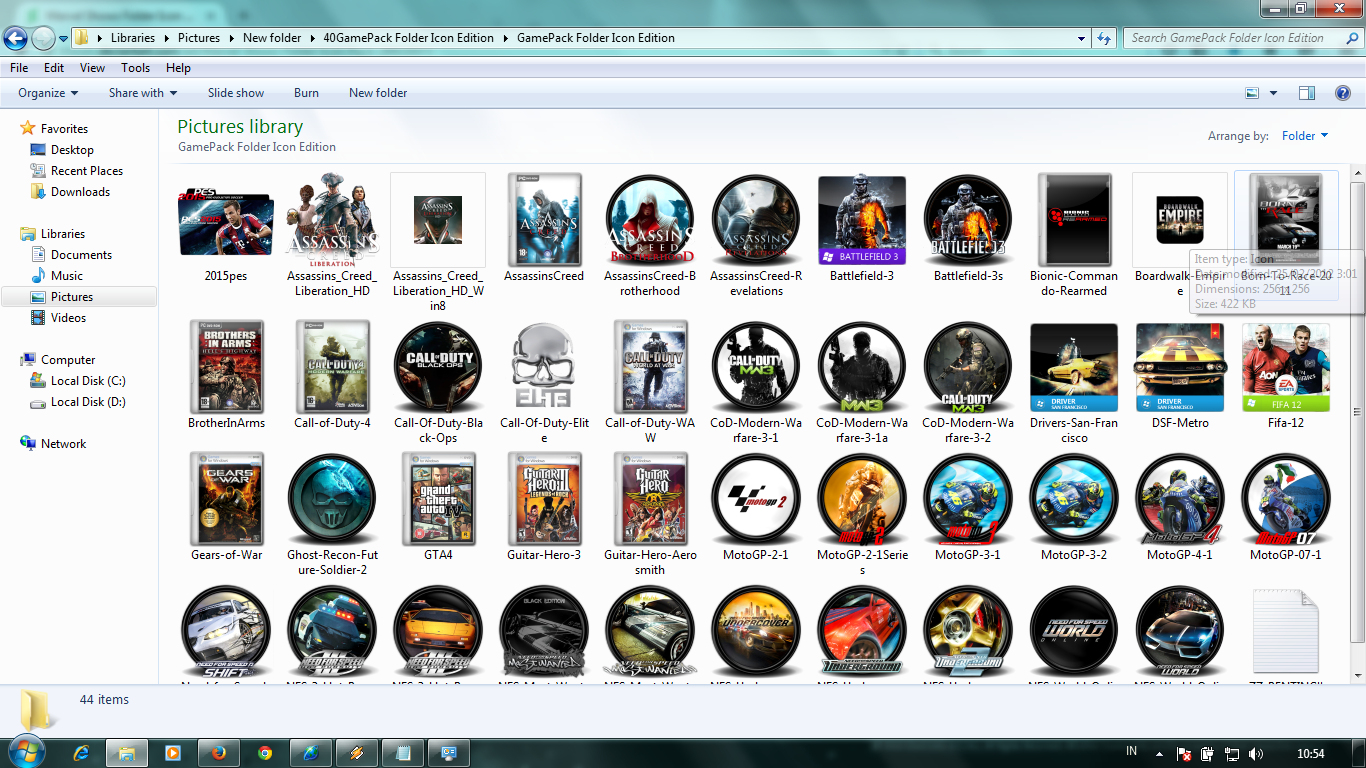Click the Burn toolbar button
This screenshot has height=768, width=1366.
[307, 93]
